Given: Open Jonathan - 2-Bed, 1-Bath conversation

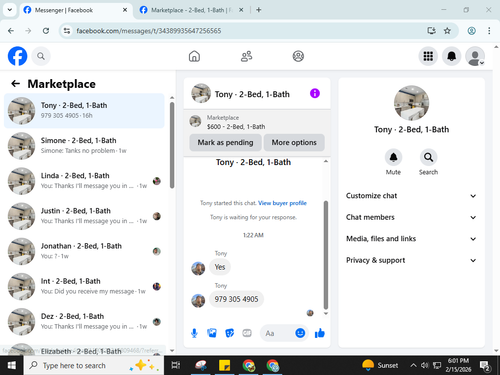Looking at the screenshot, I should coord(84,251).
